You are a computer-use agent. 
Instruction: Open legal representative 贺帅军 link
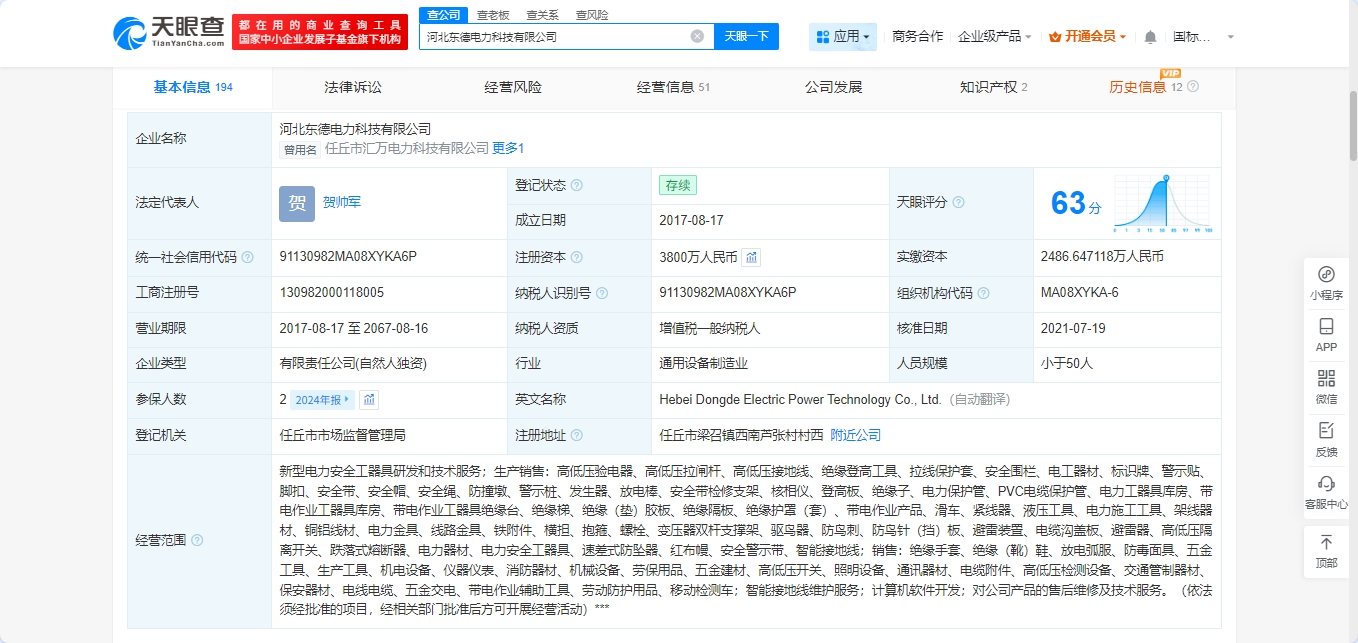point(342,202)
